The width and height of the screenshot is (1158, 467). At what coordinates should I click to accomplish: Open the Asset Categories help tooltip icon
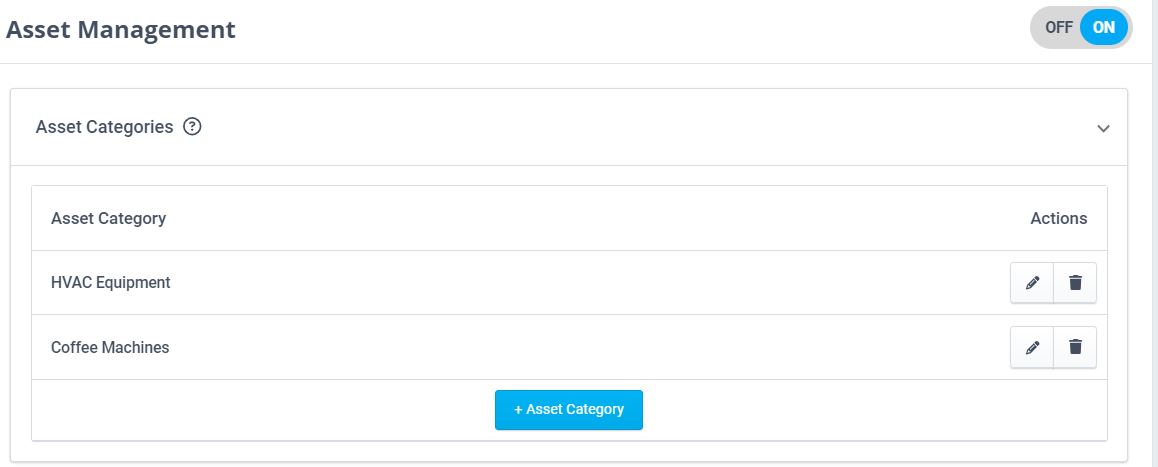coord(193,127)
